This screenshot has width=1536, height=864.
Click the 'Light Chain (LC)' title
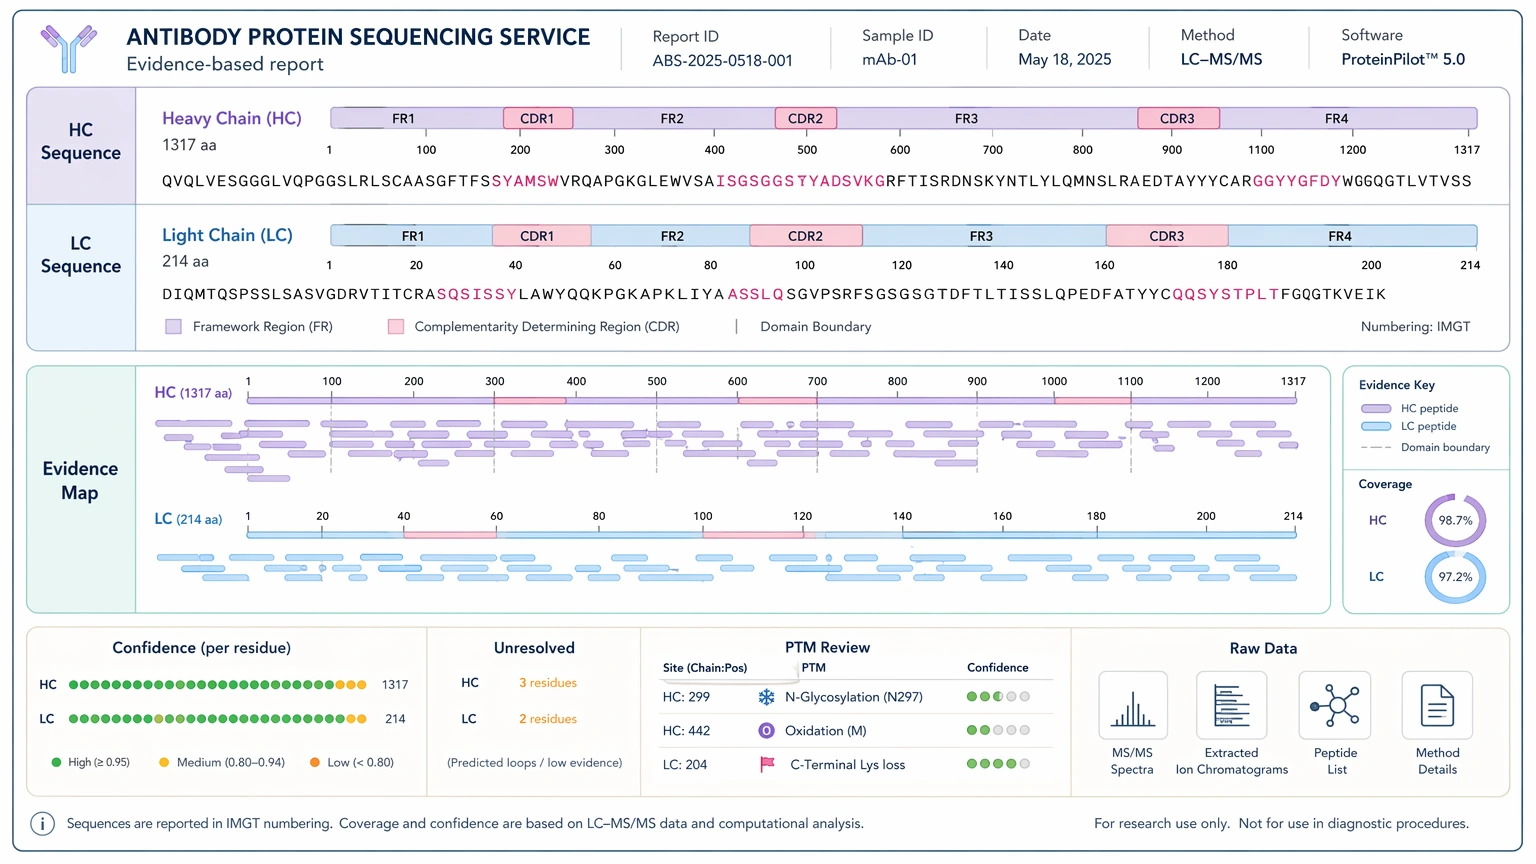click(227, 235)
